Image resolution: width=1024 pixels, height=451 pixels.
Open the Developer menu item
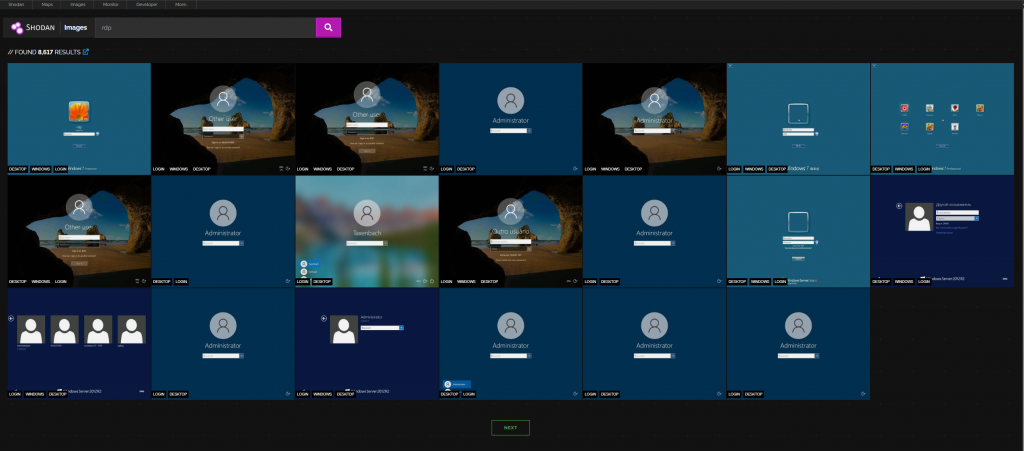click(146, 4)
